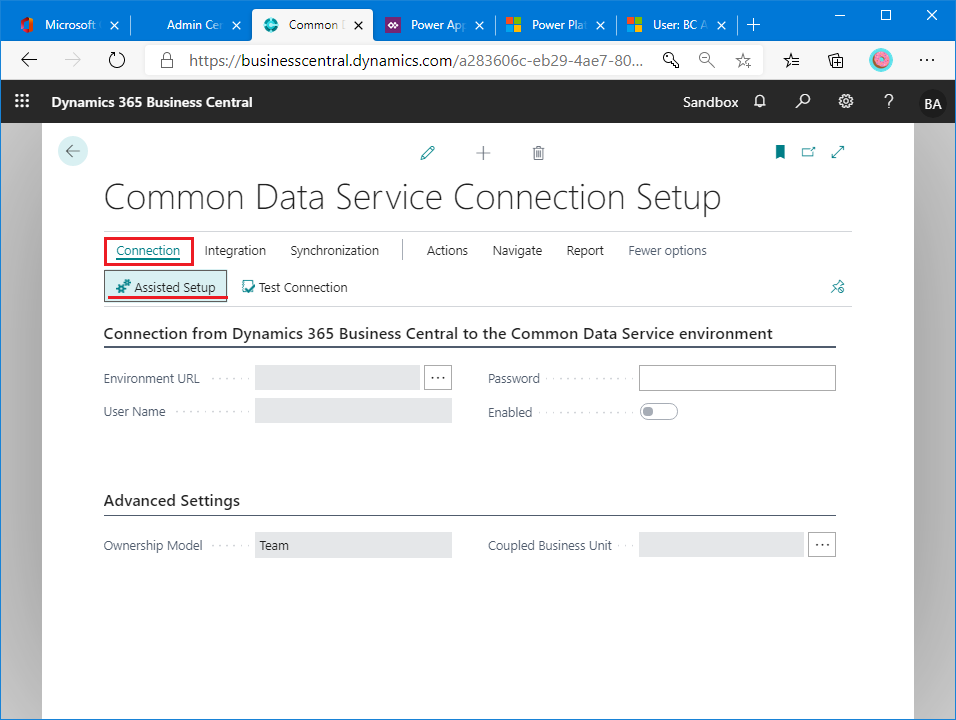Open Coupled Business Unit lookup ellipsis
Image resolution: width=956 pixels, height=720 pixels.
click(x=822, y=544)
